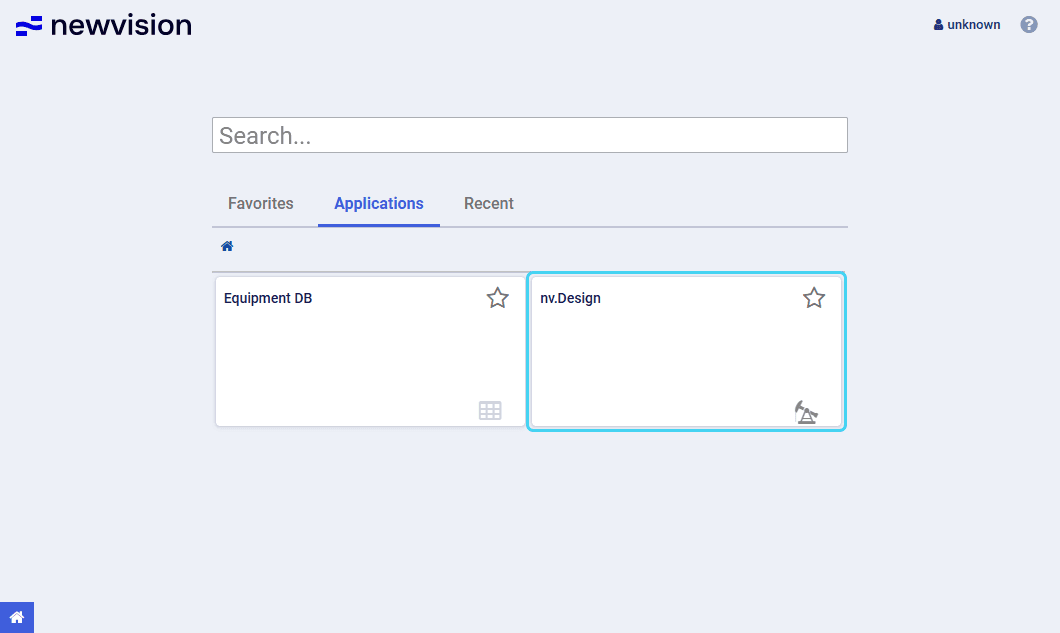This screenshot has width=1060, height=633.
Task: Open the Recent tab
Action: [489, 204]
